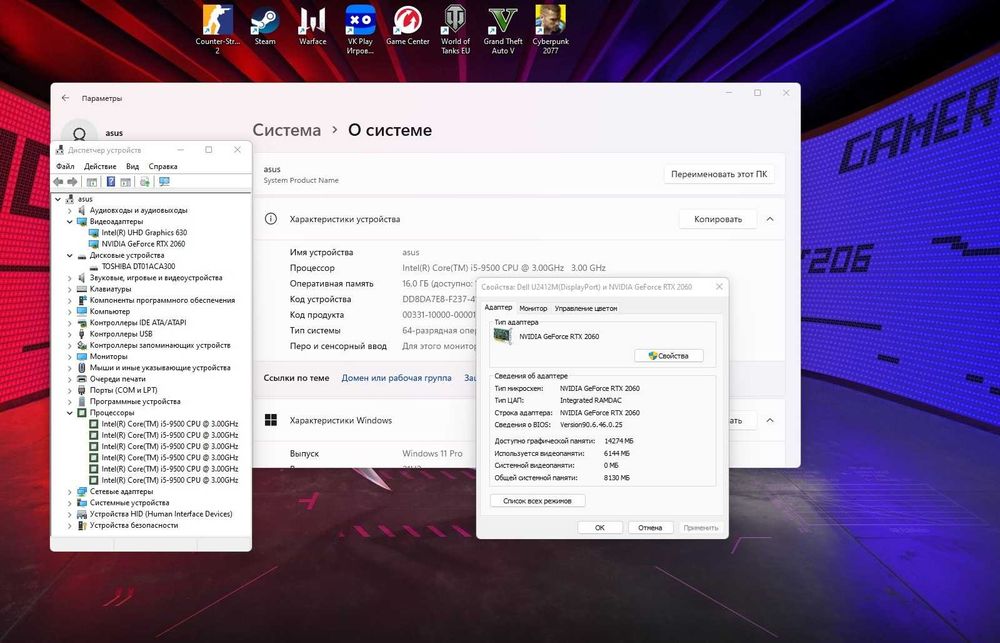Select Intel(R) UHD Graphics 630 device

(144, 233)
